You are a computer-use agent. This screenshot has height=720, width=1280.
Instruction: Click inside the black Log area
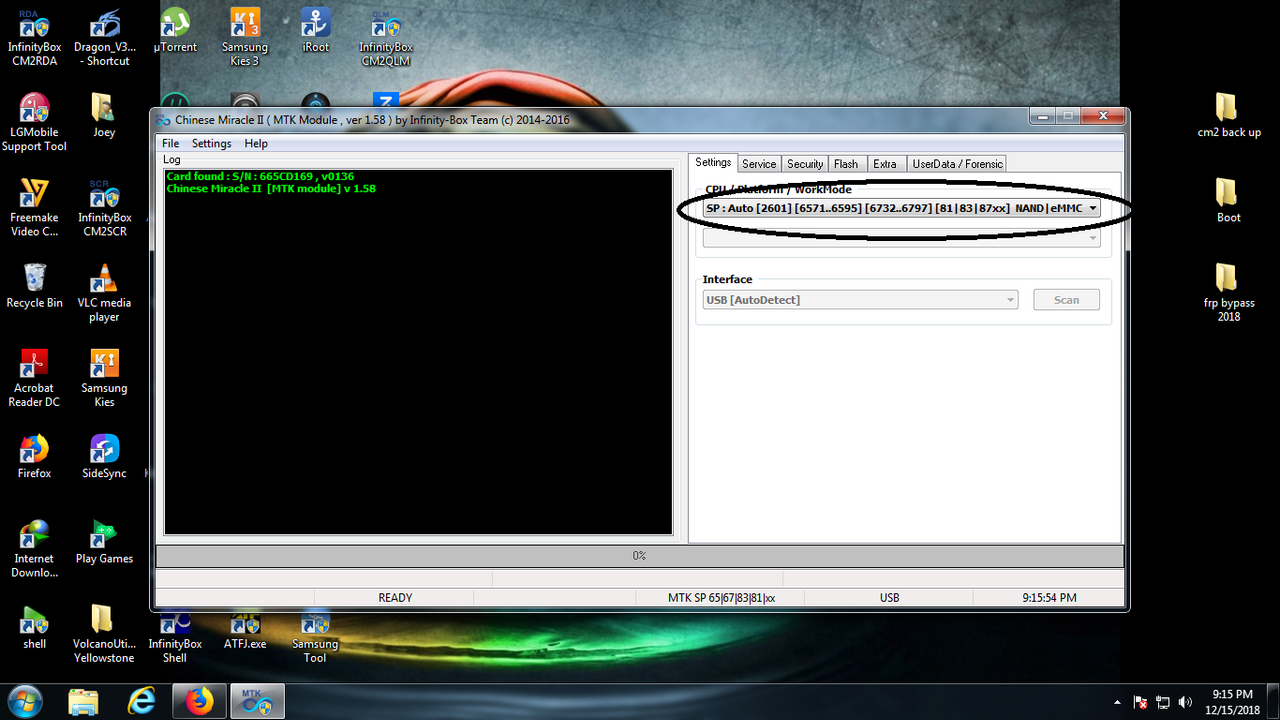pyautogui.click(x=418, y=351)
